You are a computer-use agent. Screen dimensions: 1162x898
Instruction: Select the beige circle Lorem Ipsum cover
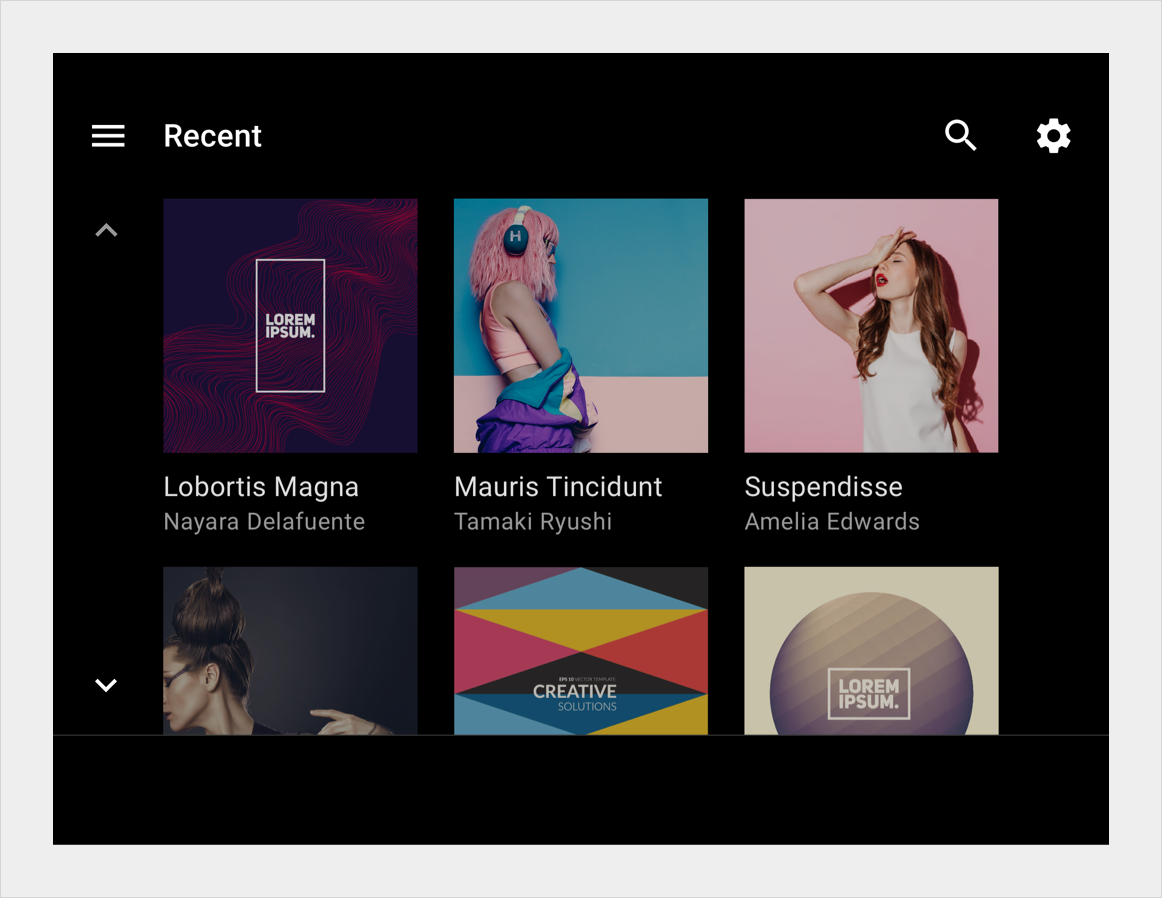[871, 651]
